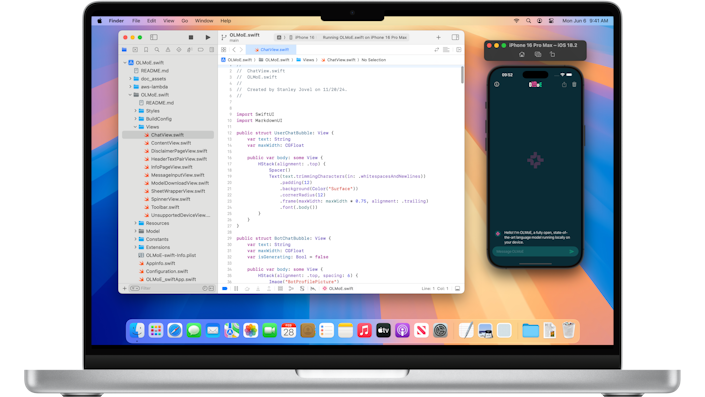Expand the doc_assets folder
This screenshot has width=705, height=397.
(x=130, y=79)
